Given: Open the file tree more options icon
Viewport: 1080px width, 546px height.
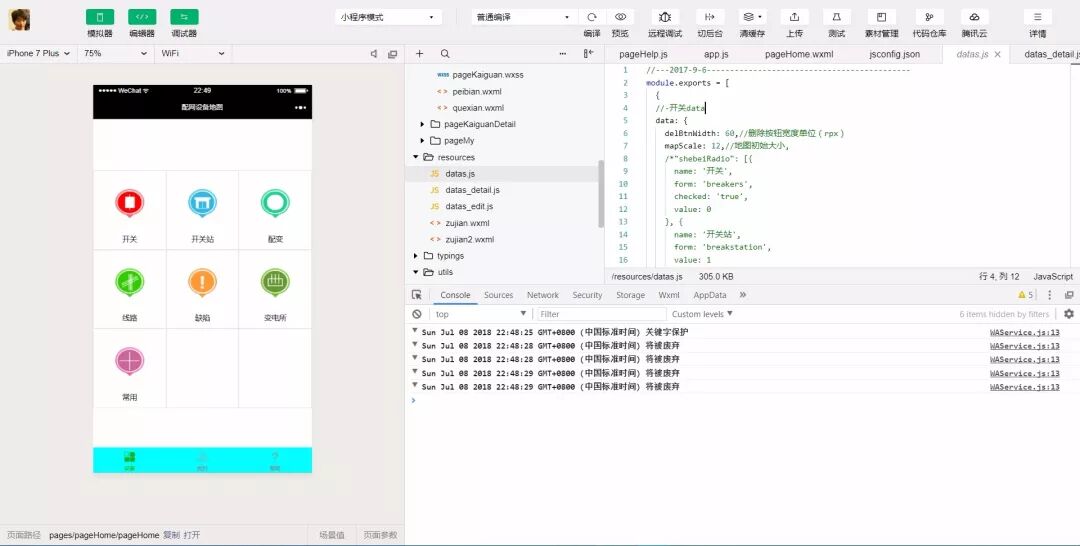Looking at the screenshot, I should point(563,54).
